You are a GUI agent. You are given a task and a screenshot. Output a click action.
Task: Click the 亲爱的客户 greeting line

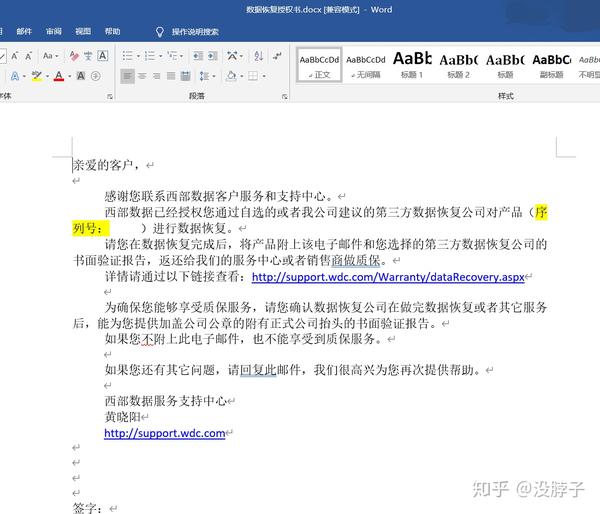click(106, 165)
